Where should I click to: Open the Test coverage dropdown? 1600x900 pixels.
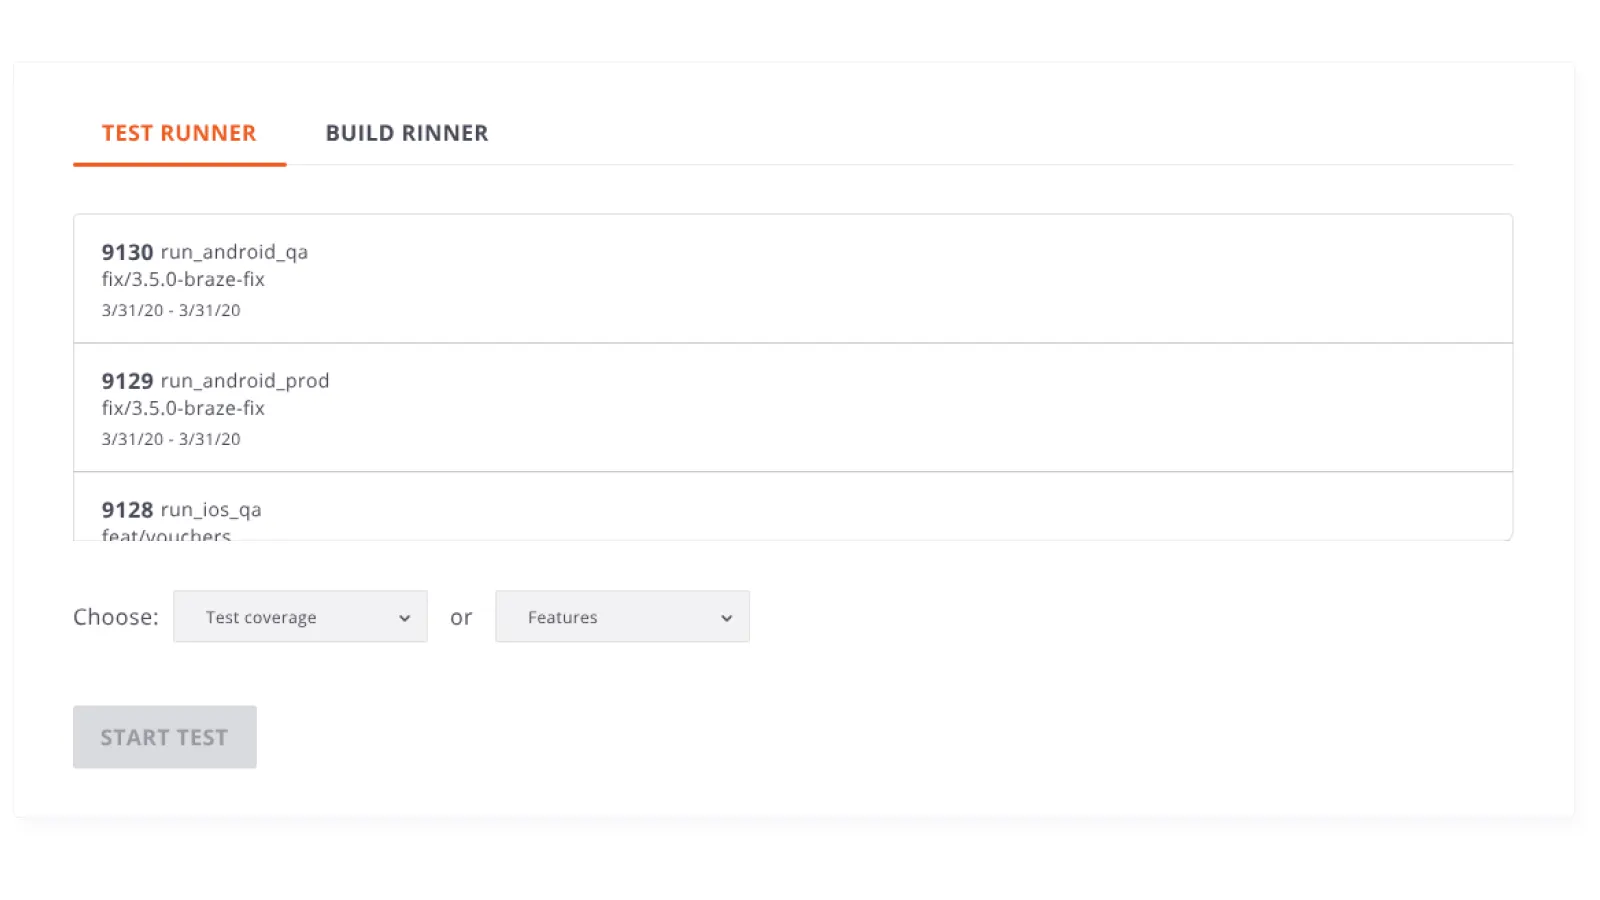click(x=300, y=617)
